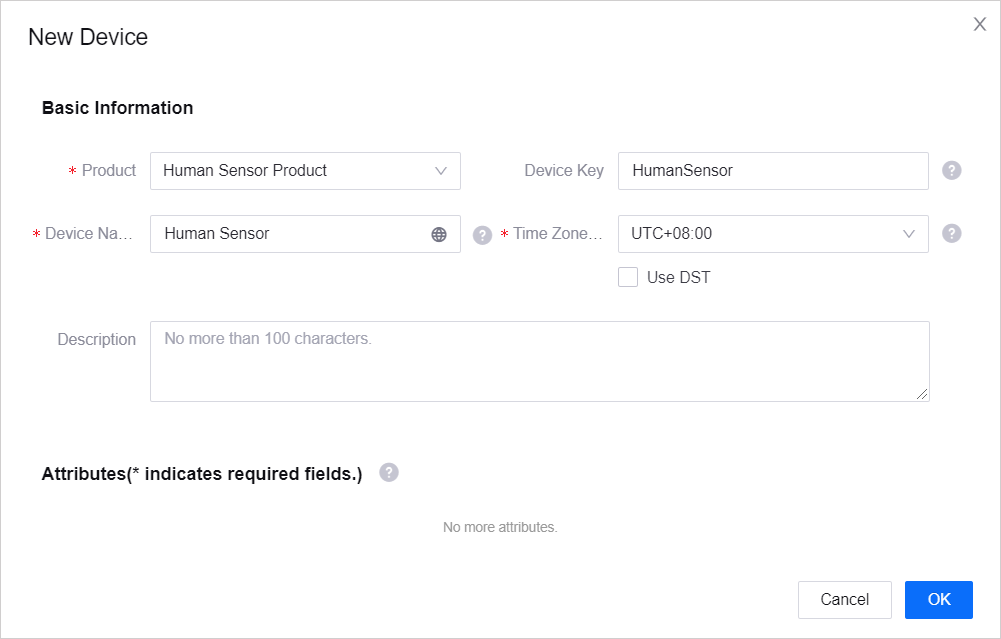Click the Cancel button
The image size is (1001, 639).
[845, 599]
